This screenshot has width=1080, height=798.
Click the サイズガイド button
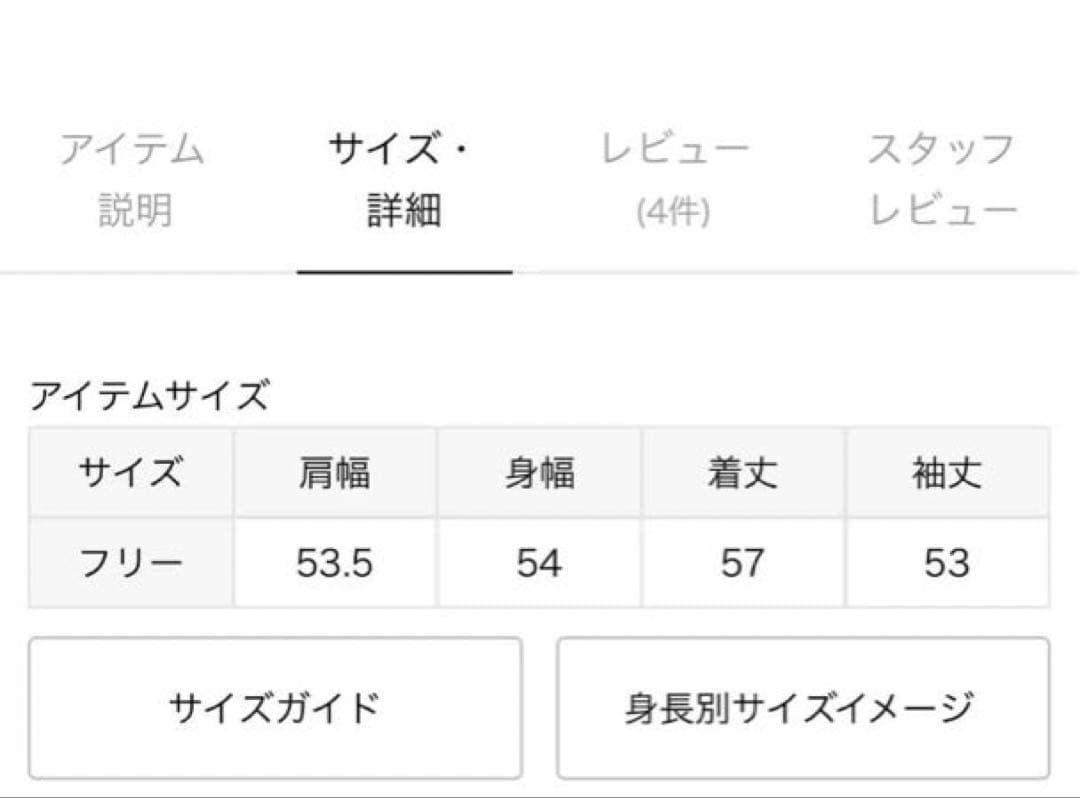(x=275, y=708)
